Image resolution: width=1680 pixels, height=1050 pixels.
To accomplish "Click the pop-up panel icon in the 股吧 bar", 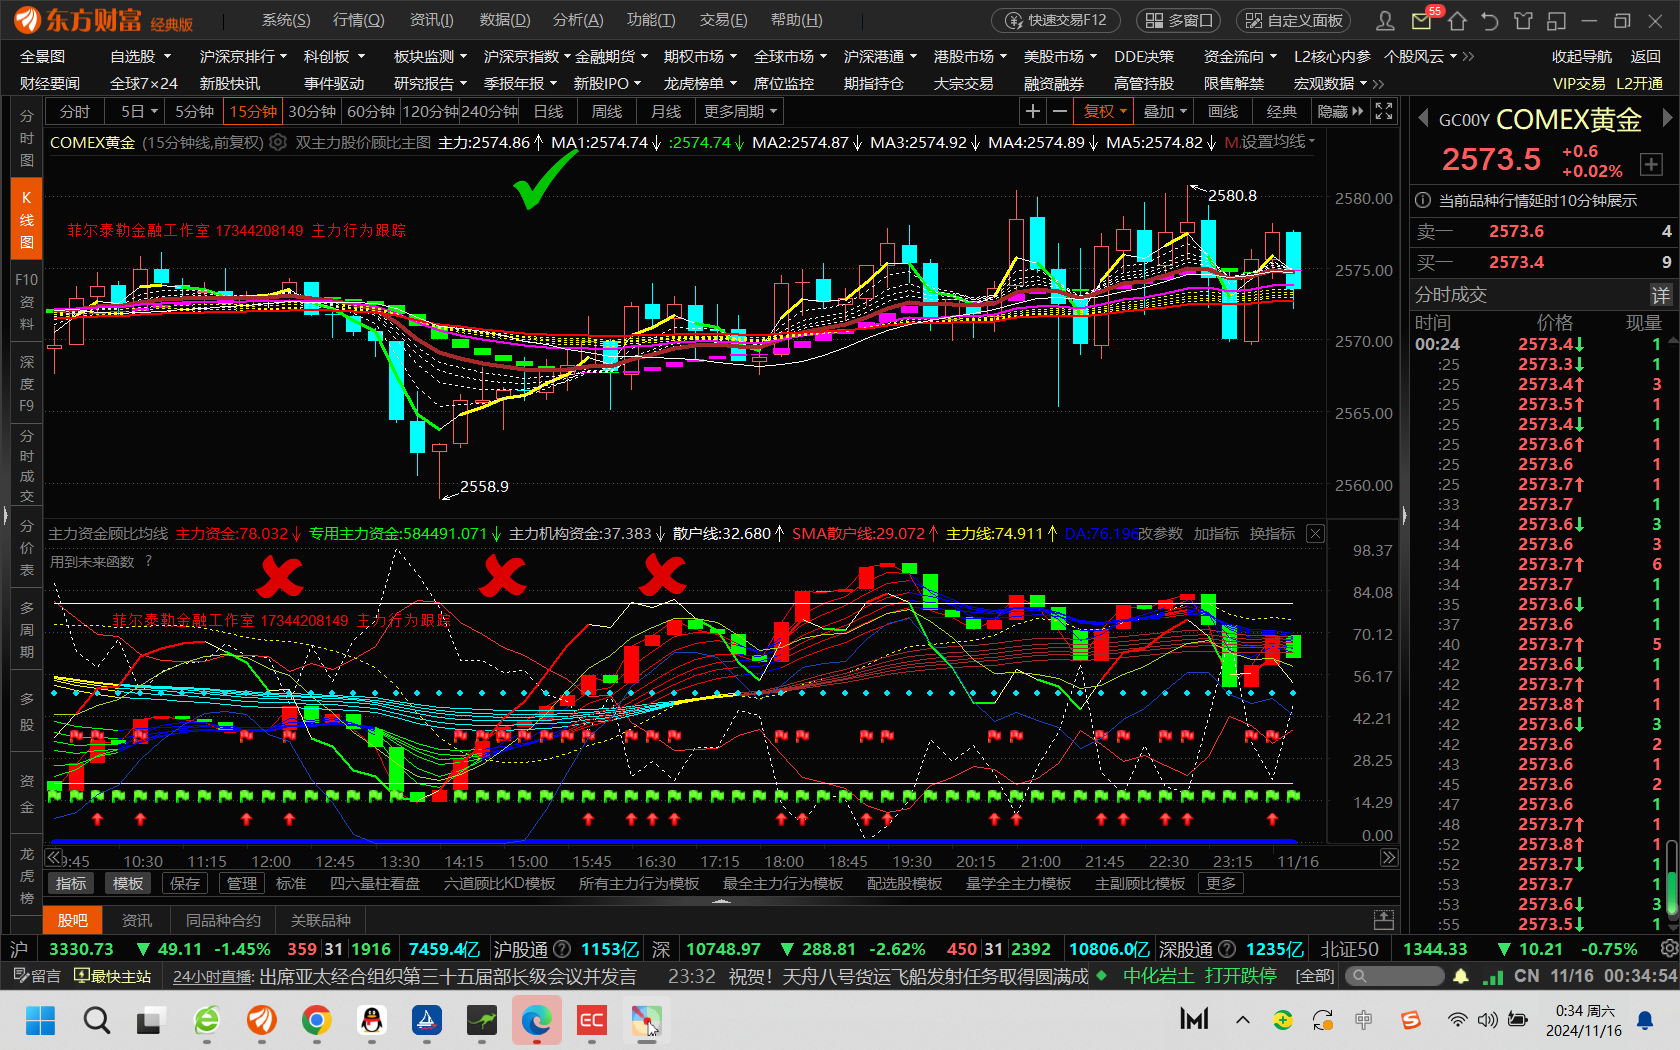I will click(x=1384, y=919).
